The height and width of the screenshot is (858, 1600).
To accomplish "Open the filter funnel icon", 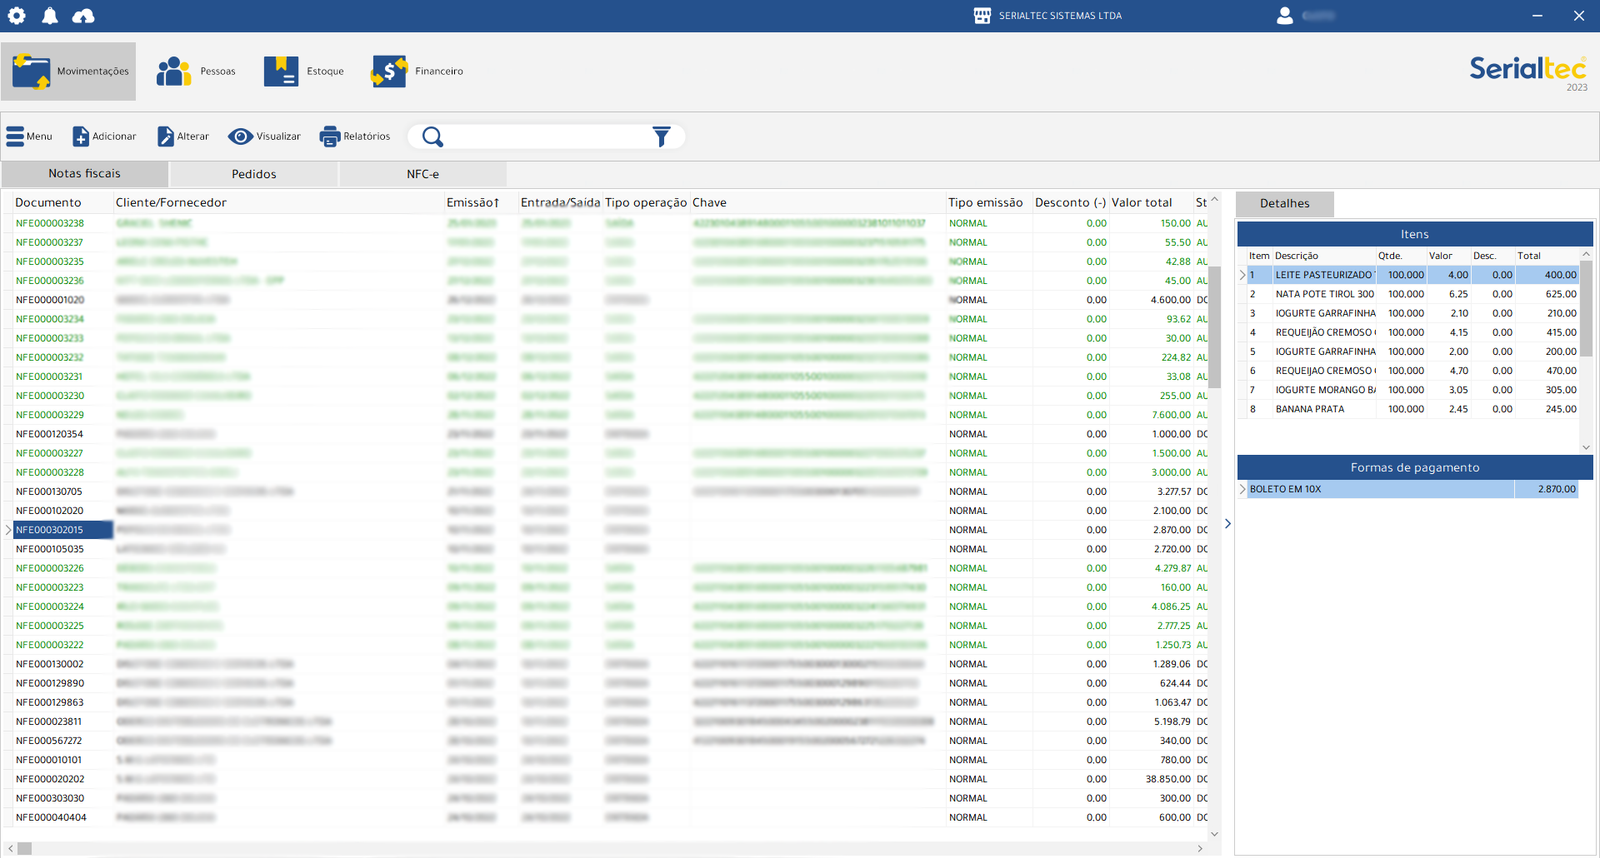I will pos(661,137).
